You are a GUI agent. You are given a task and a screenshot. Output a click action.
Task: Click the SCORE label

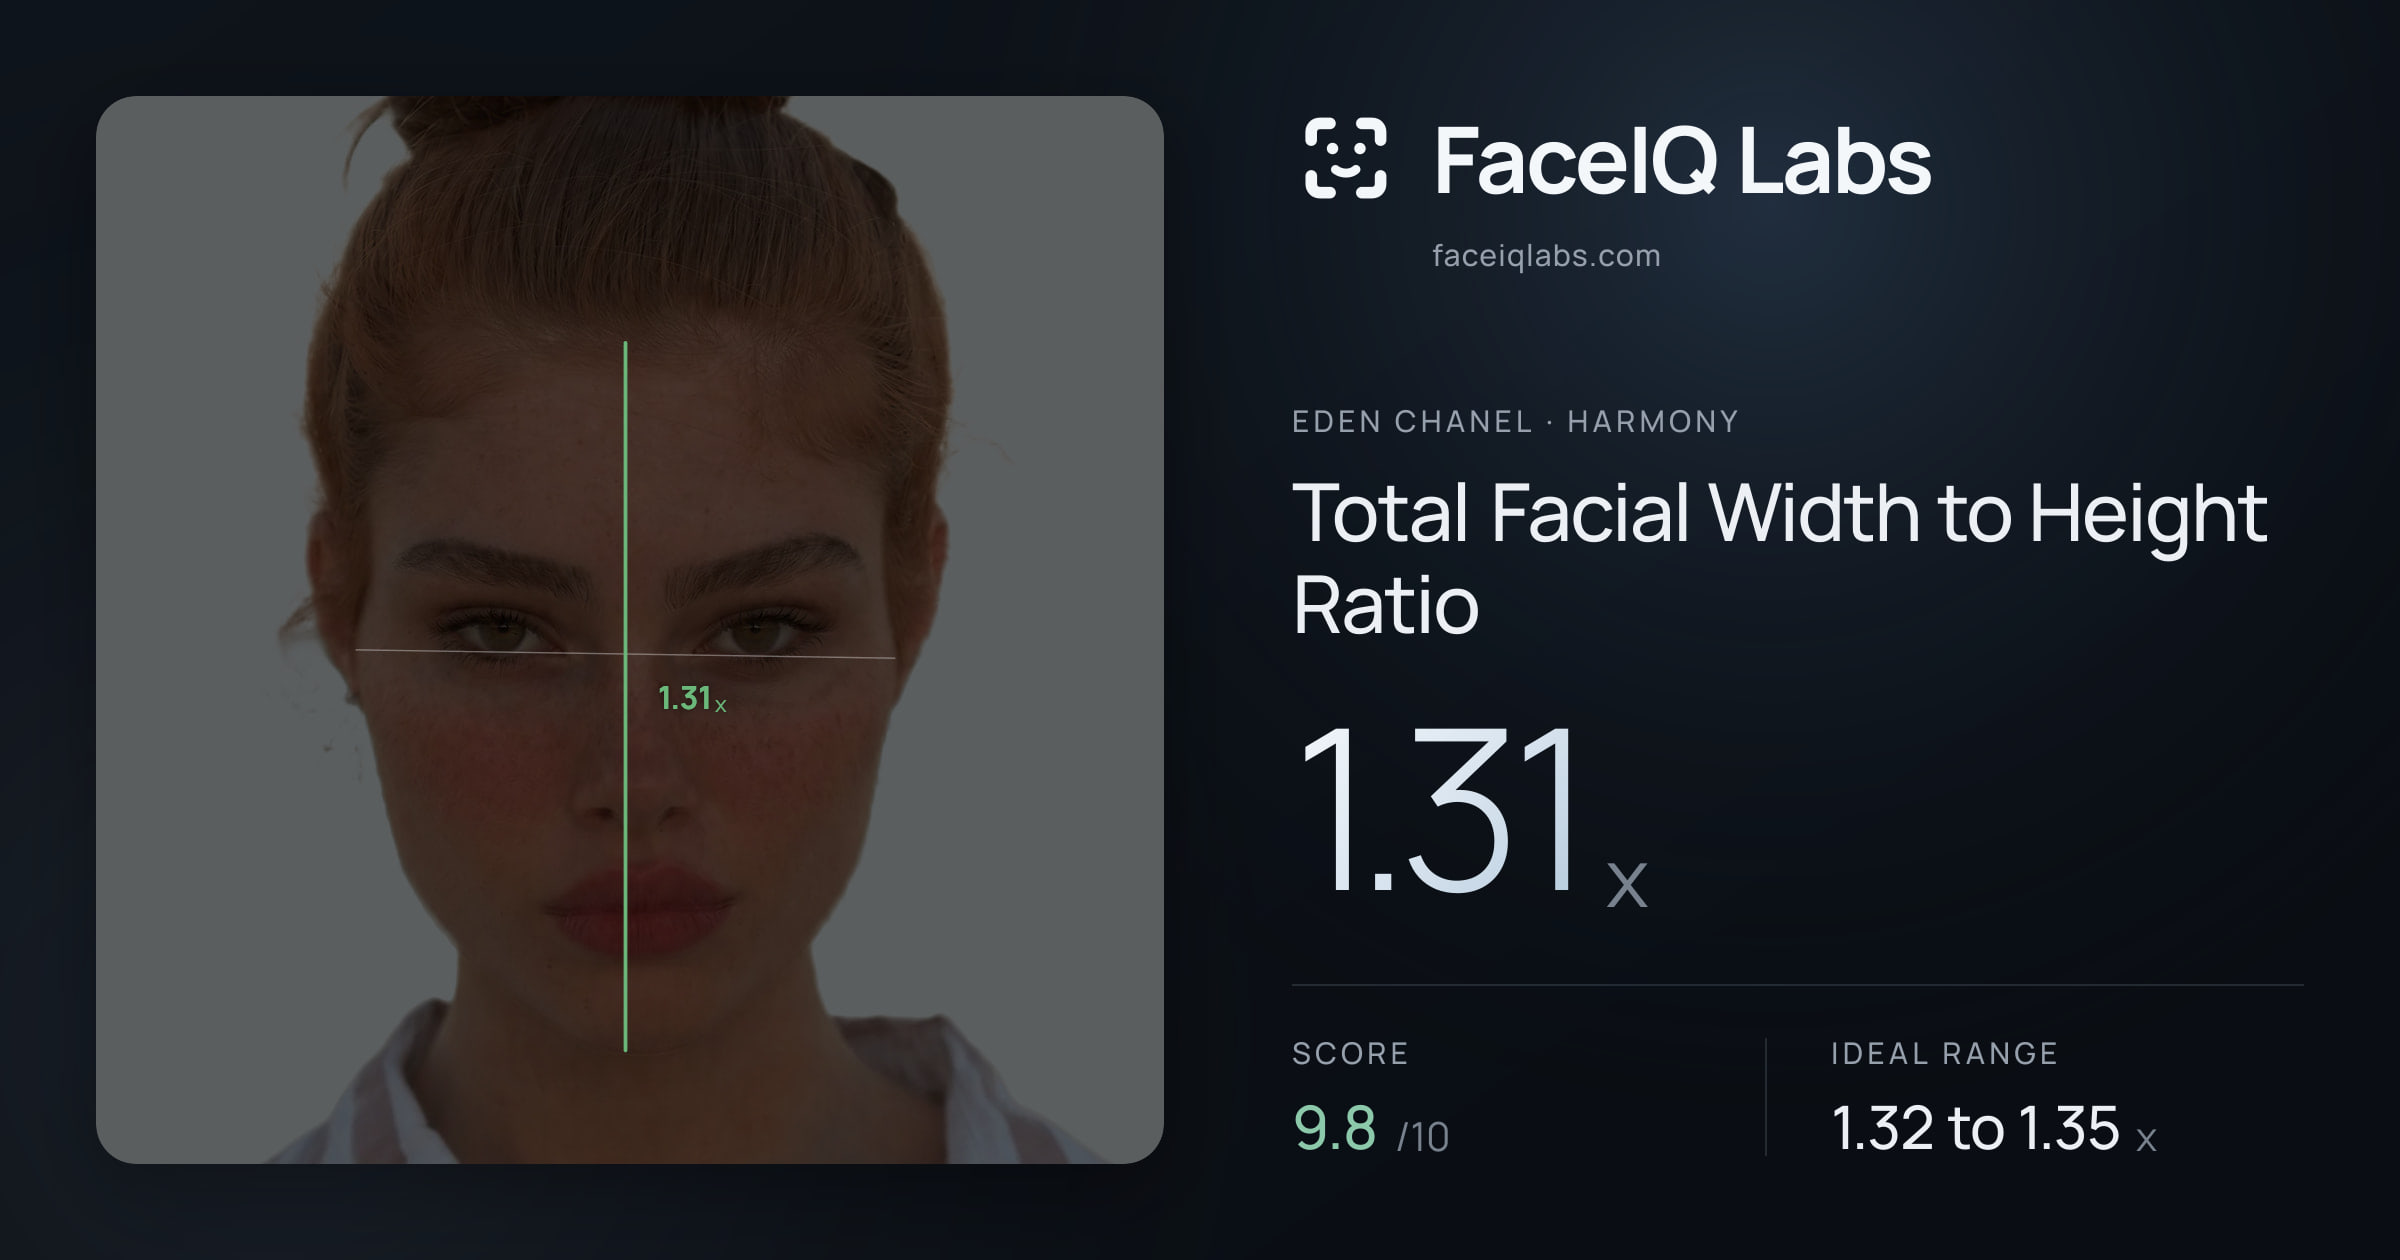point(1350,1053)
